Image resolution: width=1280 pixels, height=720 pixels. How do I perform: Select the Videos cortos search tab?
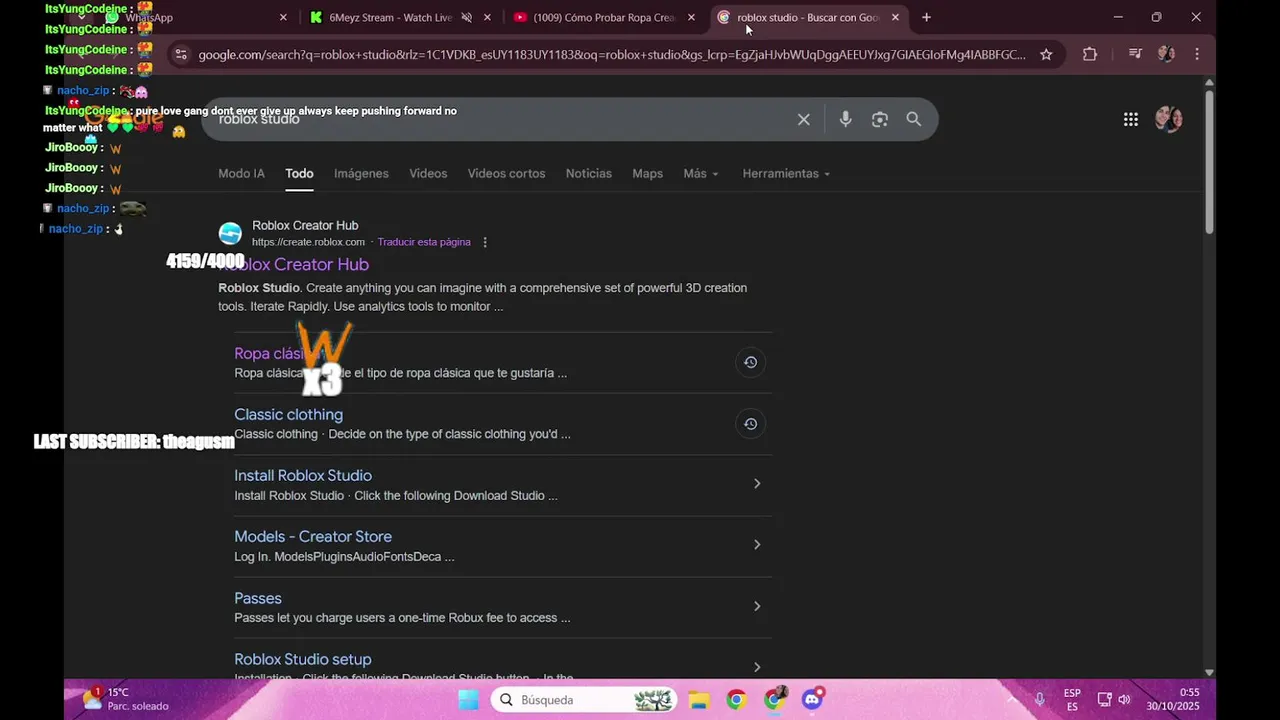tap(506, 174)
